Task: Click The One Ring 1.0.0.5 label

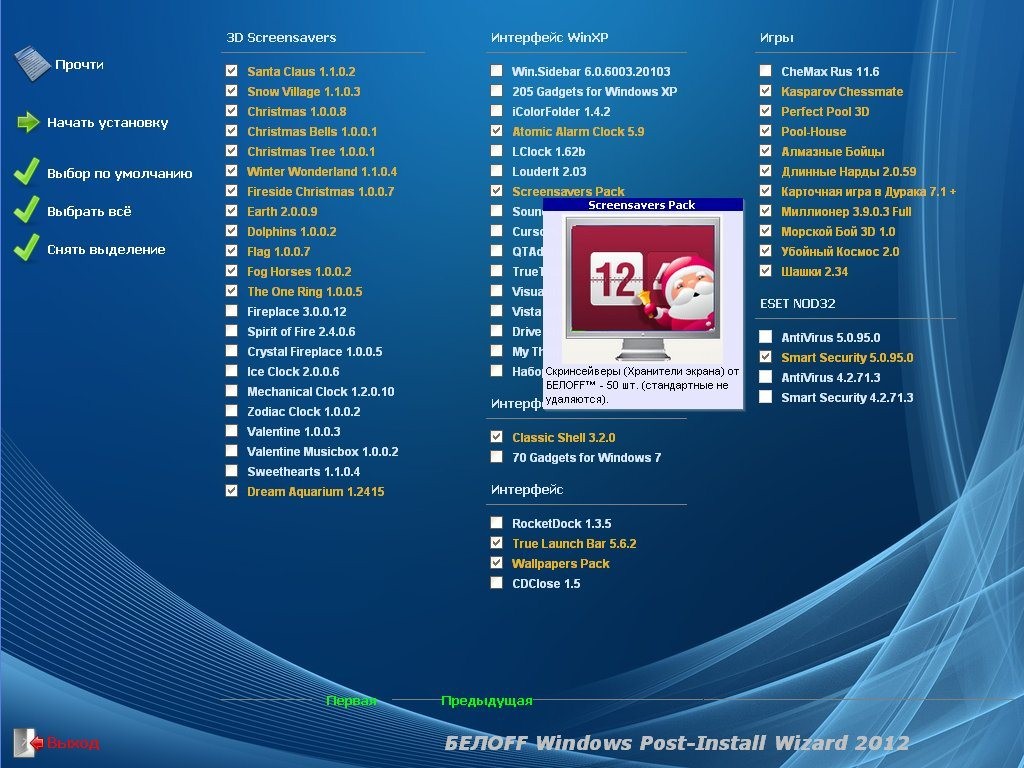Action: click(x=304, y=292)
